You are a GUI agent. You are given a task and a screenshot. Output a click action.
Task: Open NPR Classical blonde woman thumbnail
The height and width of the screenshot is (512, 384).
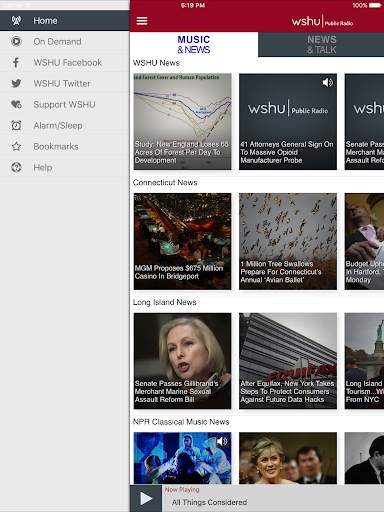click(288, 458)
